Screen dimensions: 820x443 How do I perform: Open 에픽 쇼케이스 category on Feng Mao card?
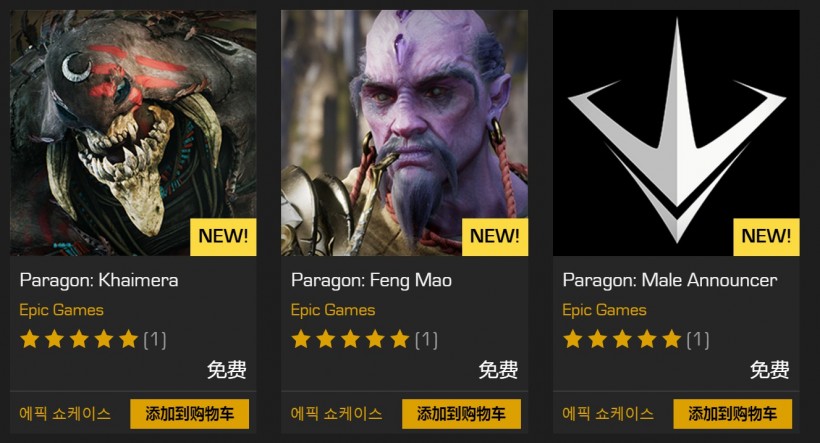[336, 414]
